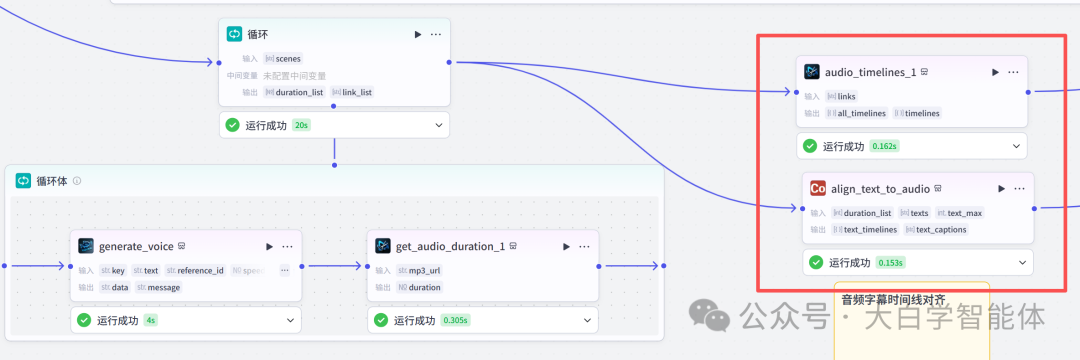The width and height of the screenshot is (1080, 360).
Task: Click reference_id input tag in generate_voice
Action: 194,271
